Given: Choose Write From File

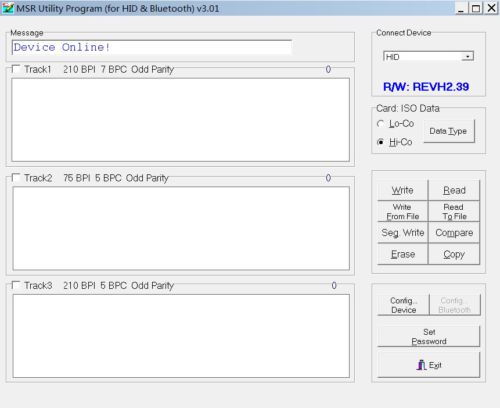Looking at the screenshot, I should [x=403, y=212].
